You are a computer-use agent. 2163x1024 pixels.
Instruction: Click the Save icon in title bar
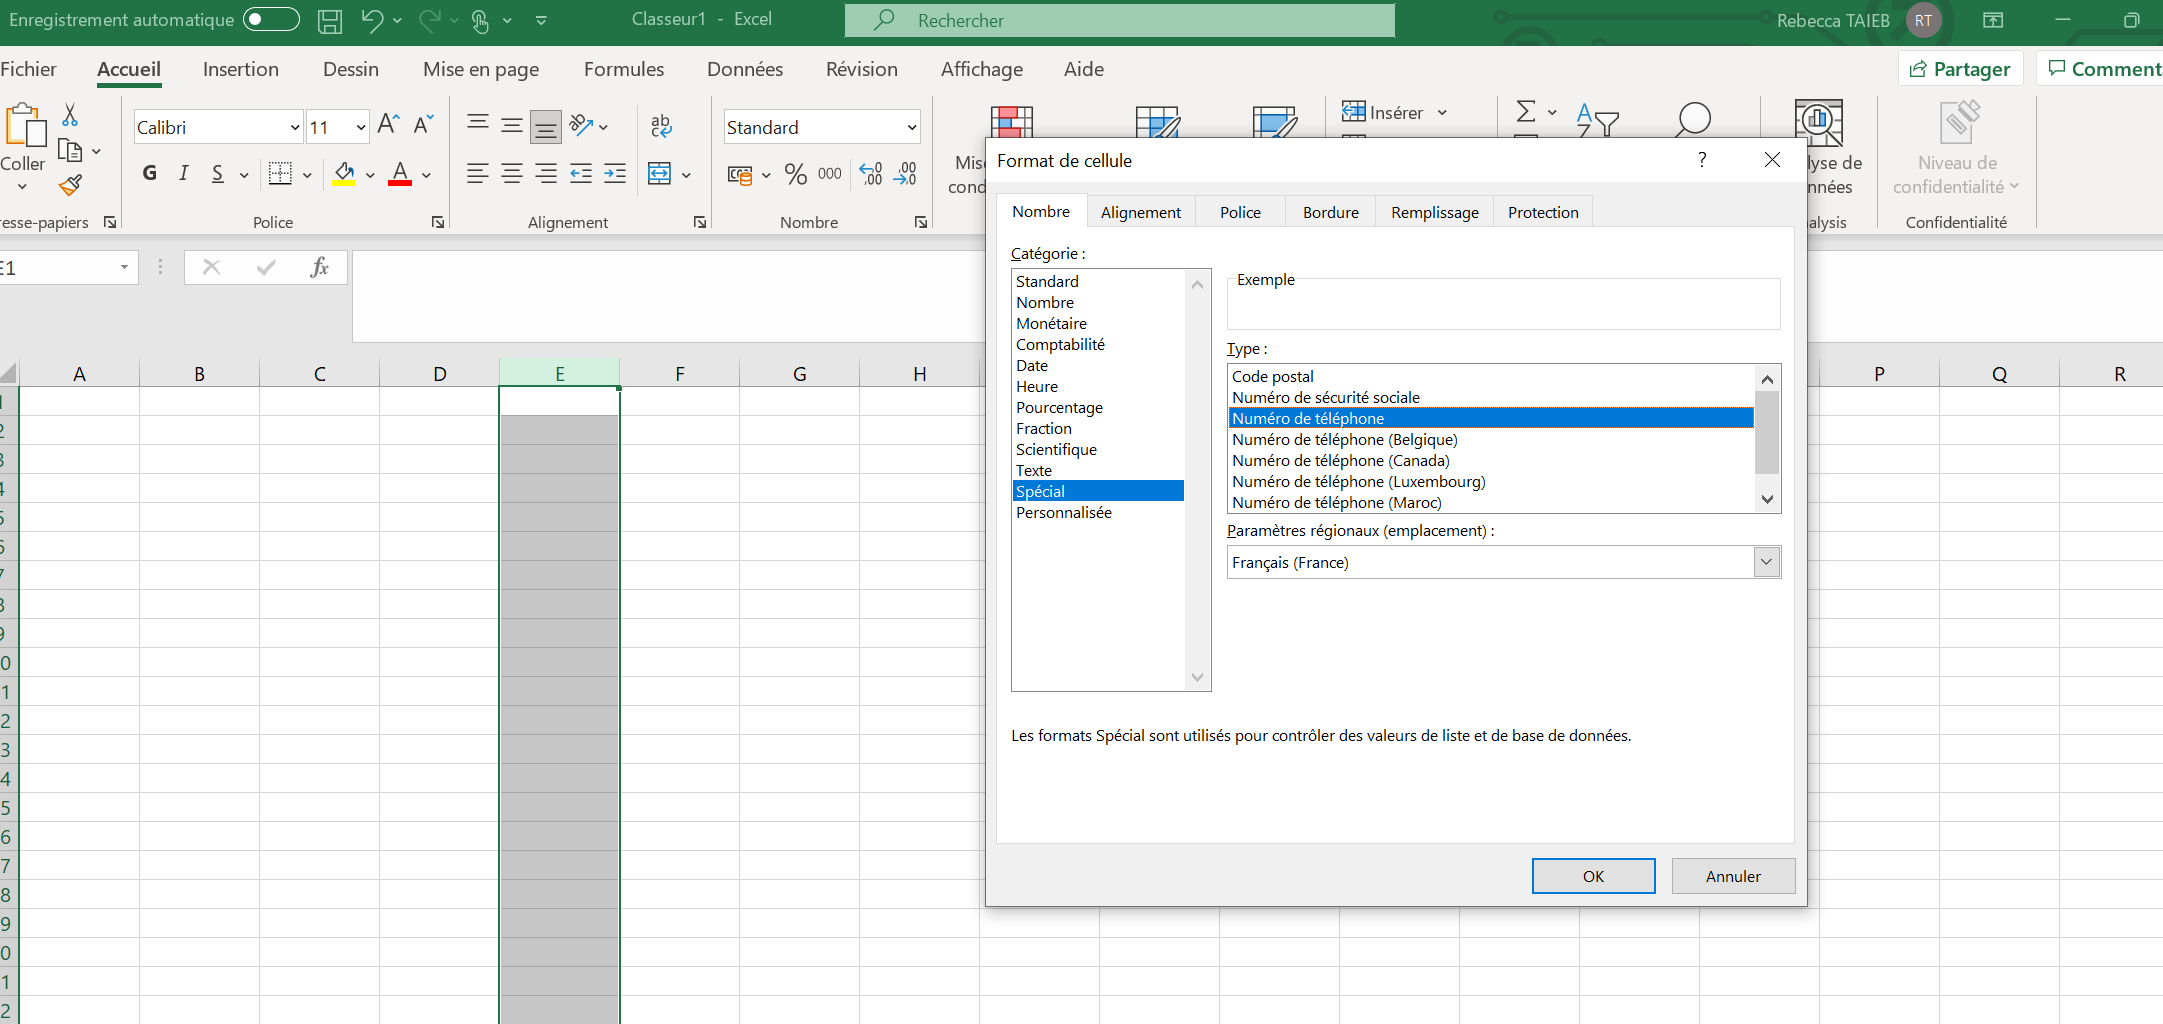[x=330, y=20]
